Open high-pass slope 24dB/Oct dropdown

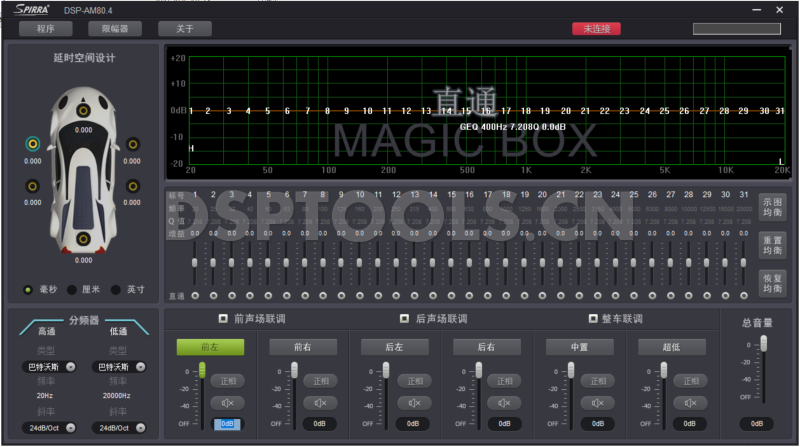tap(49, 428)
